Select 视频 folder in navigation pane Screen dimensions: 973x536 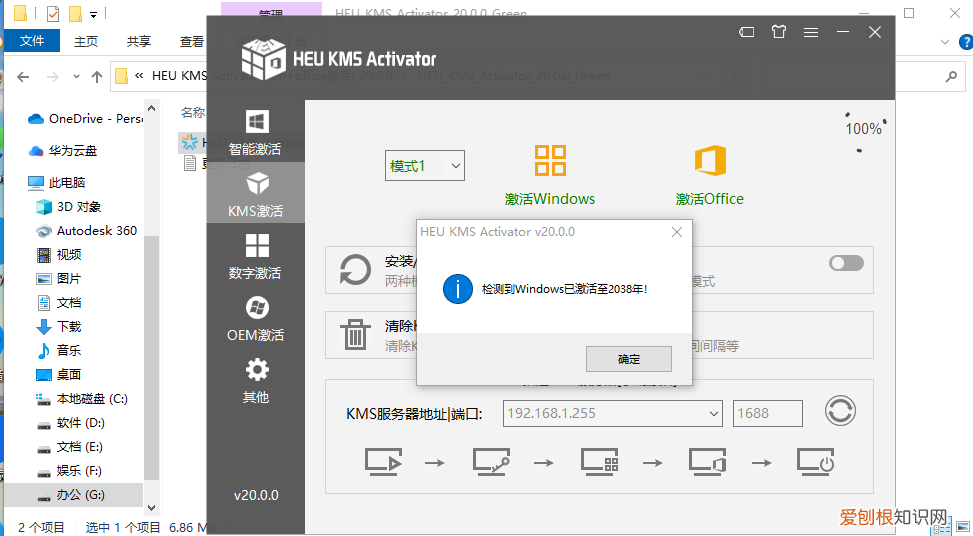pyautogui.click(x=59, y=254)
